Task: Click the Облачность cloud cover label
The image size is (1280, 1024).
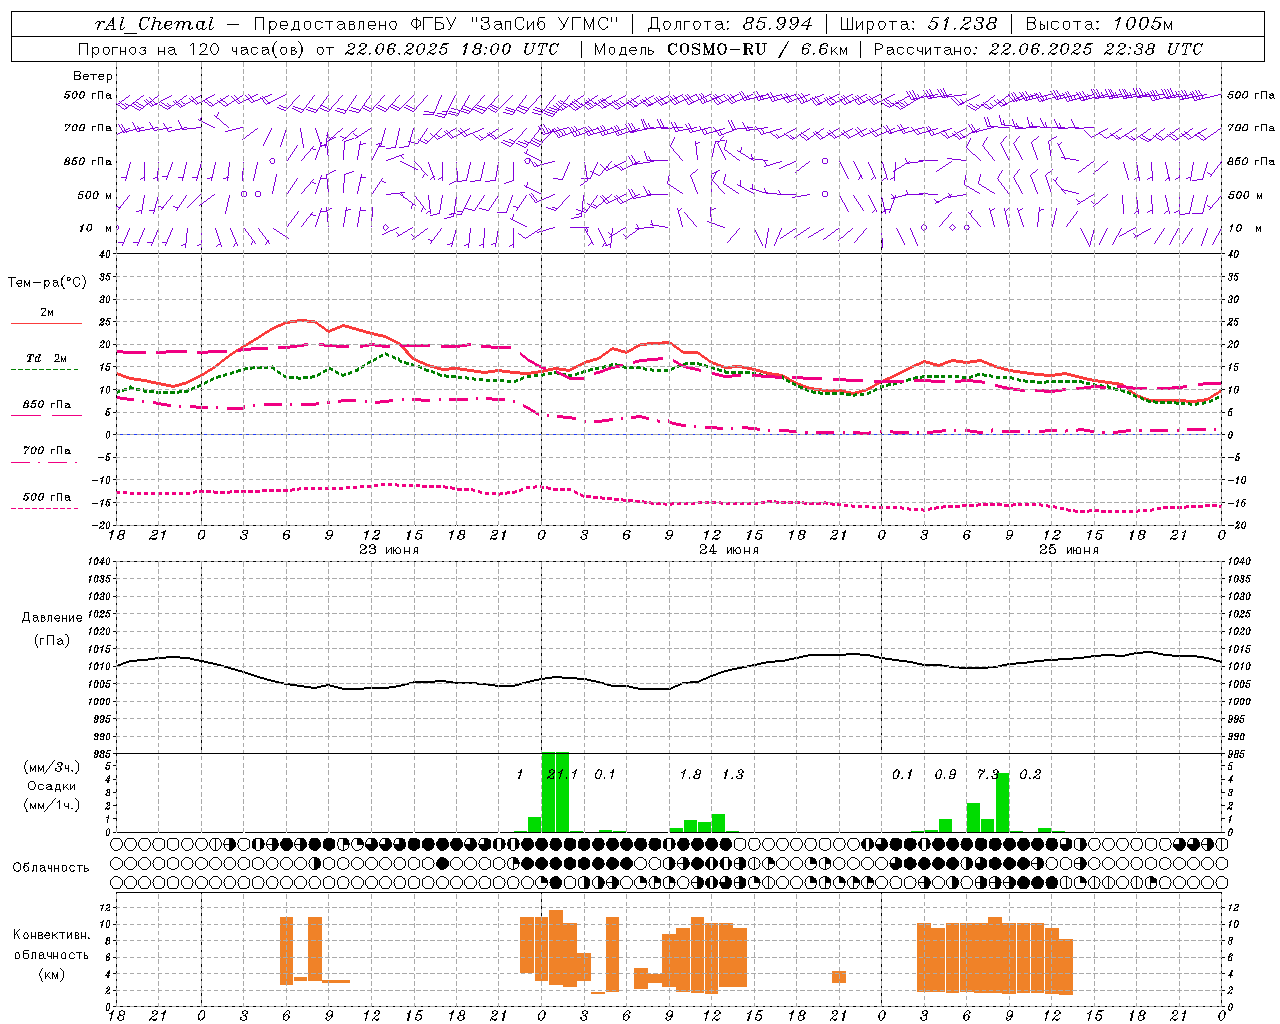Action: (x=51, y=868)
